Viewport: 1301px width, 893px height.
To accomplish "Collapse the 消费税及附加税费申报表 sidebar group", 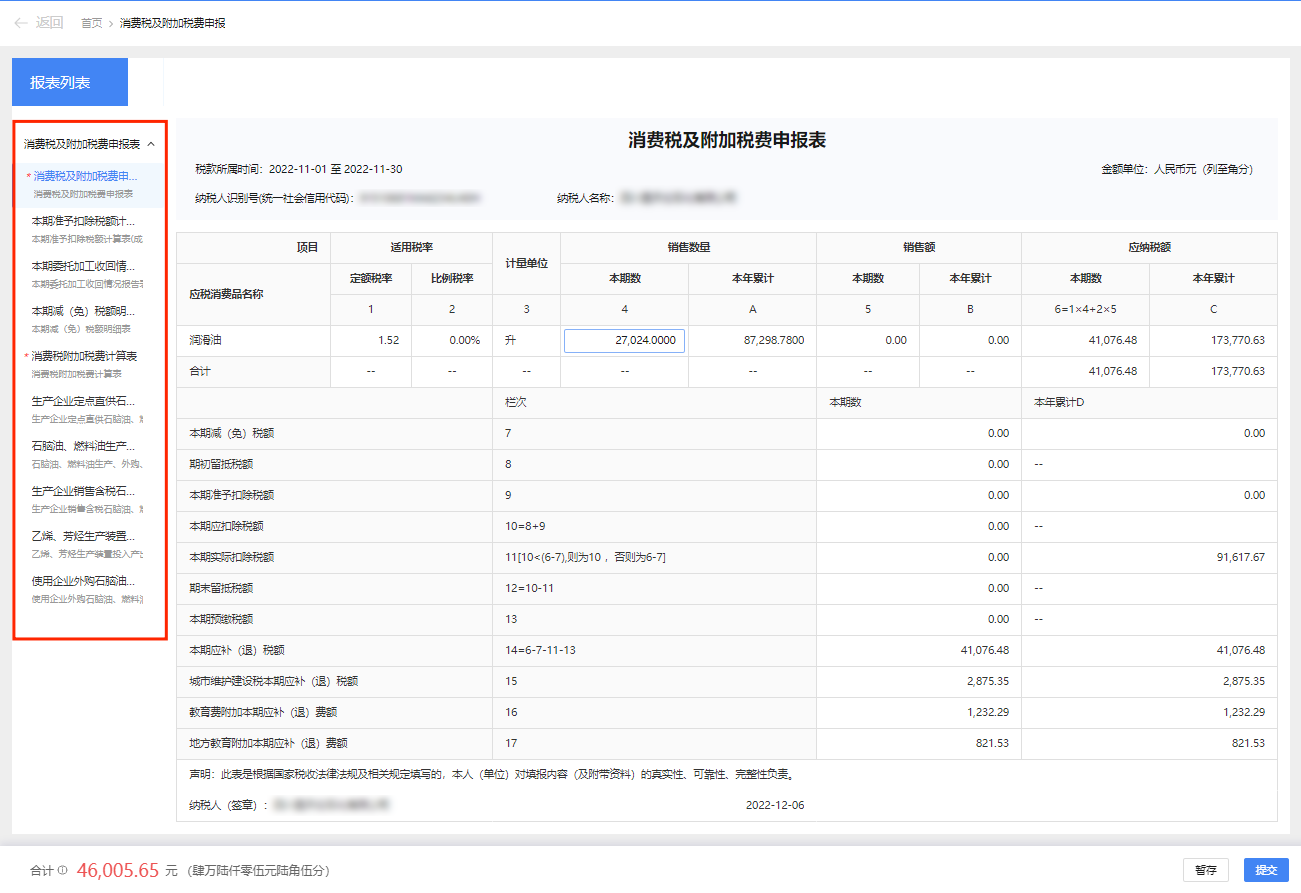I will (150, 144).
